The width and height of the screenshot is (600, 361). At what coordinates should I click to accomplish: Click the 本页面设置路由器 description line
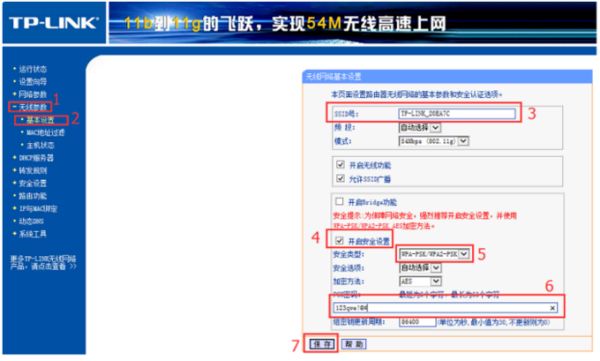[x=416, y=94]
